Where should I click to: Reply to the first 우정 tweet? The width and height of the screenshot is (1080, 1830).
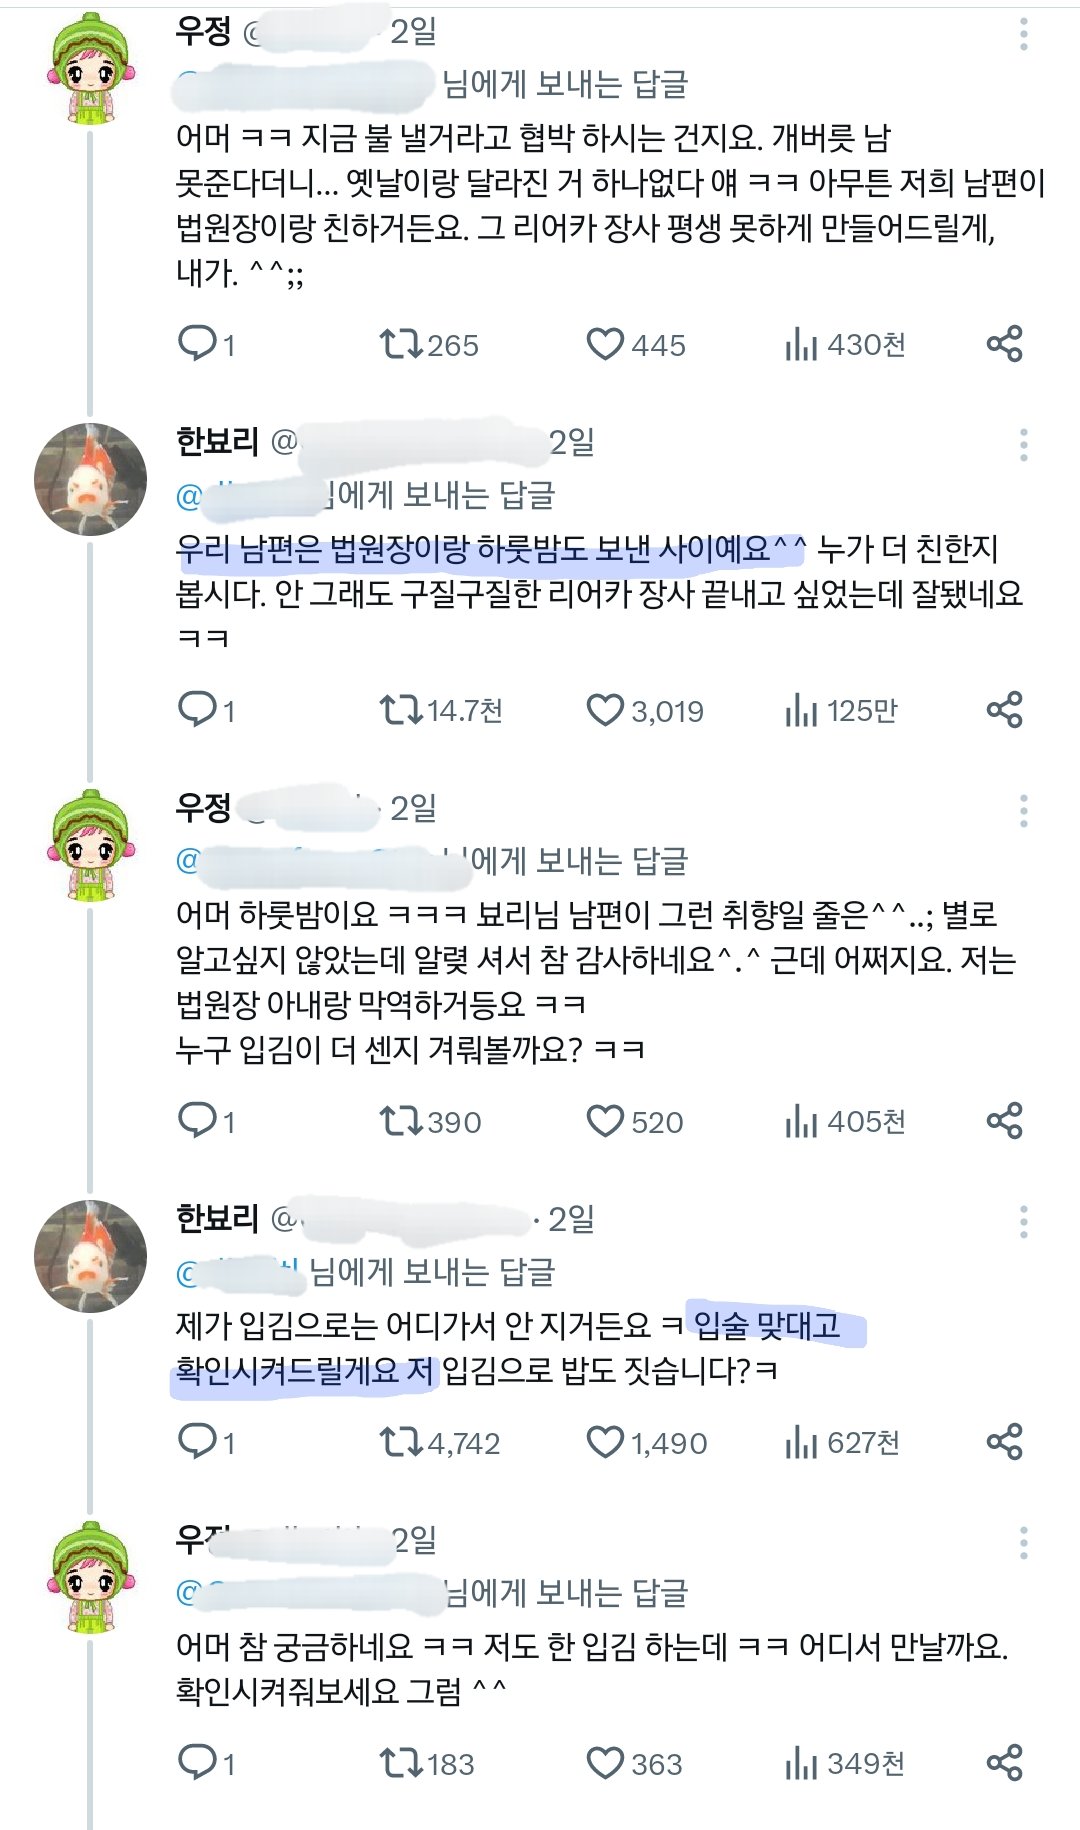click(x=197, y=344)
